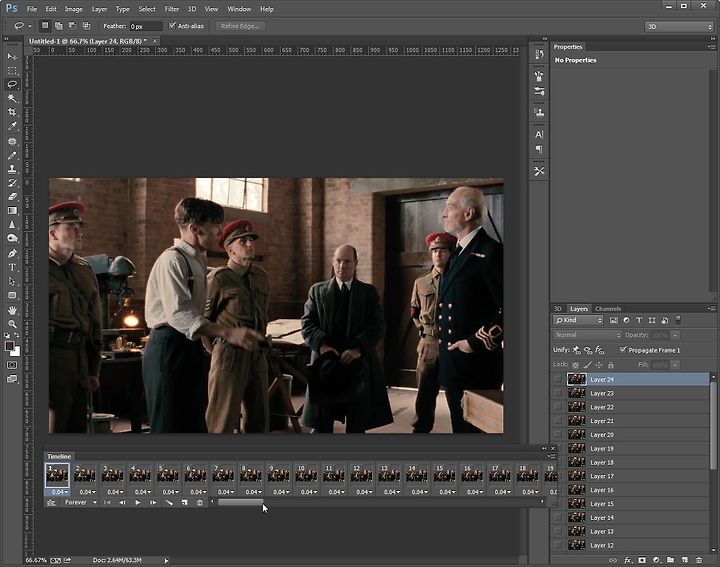Open frame 5 delay time dropdown
This screenshot has height=567, width=720.
[170, 492]
